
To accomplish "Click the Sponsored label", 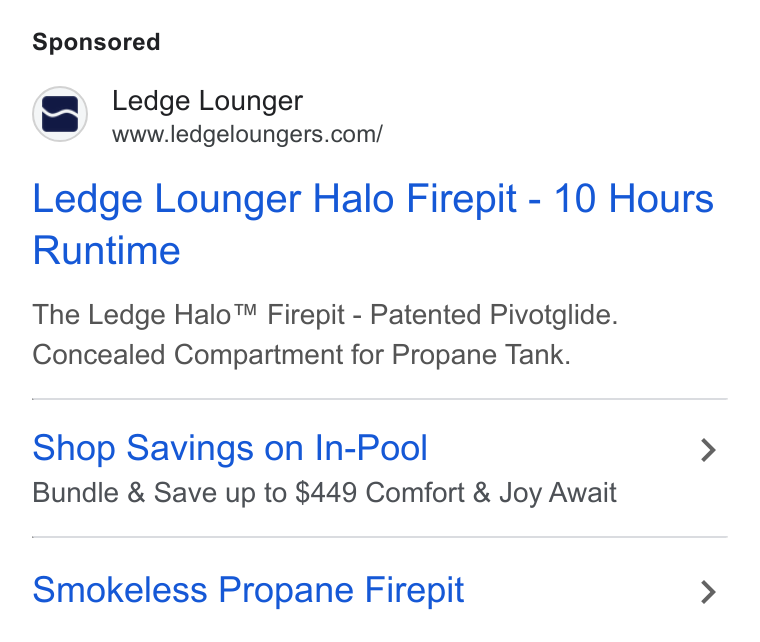I will point(96,42).
